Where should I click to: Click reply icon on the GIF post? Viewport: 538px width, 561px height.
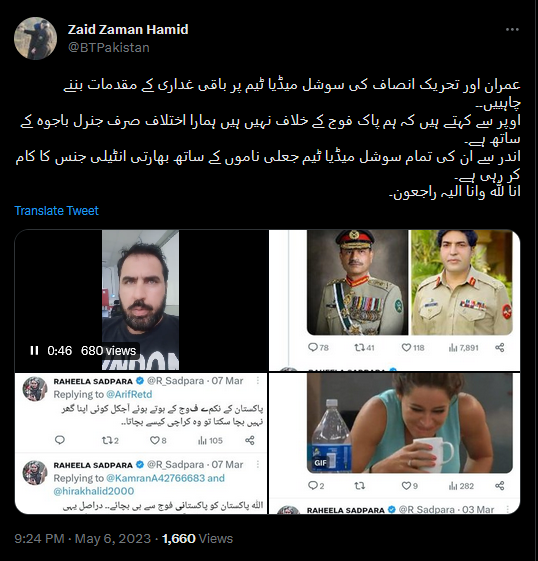pos(313,486)
